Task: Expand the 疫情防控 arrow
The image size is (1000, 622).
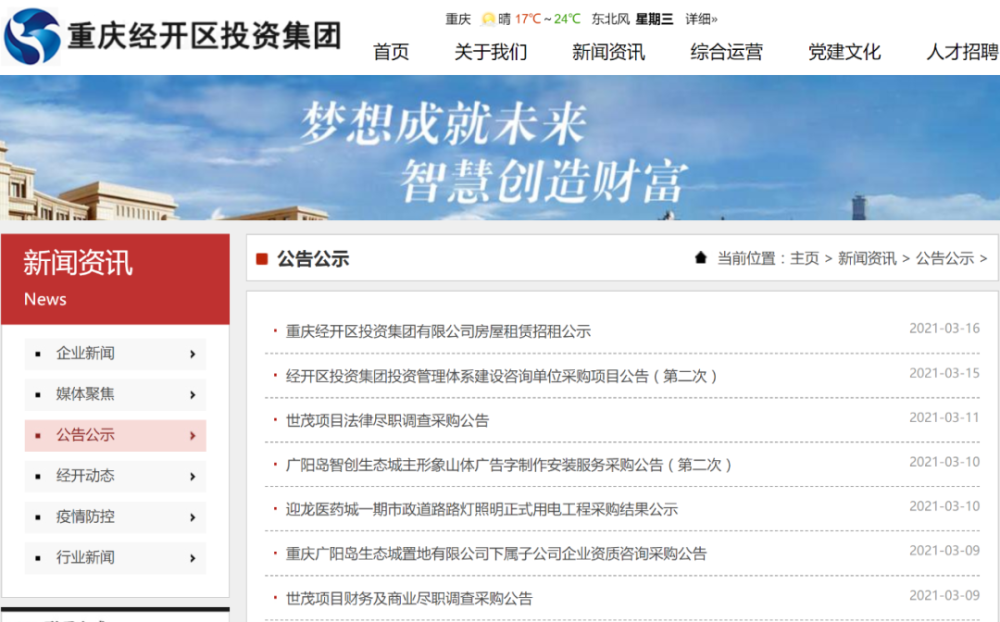Action: pyautogui.click(x=193, y=517)
